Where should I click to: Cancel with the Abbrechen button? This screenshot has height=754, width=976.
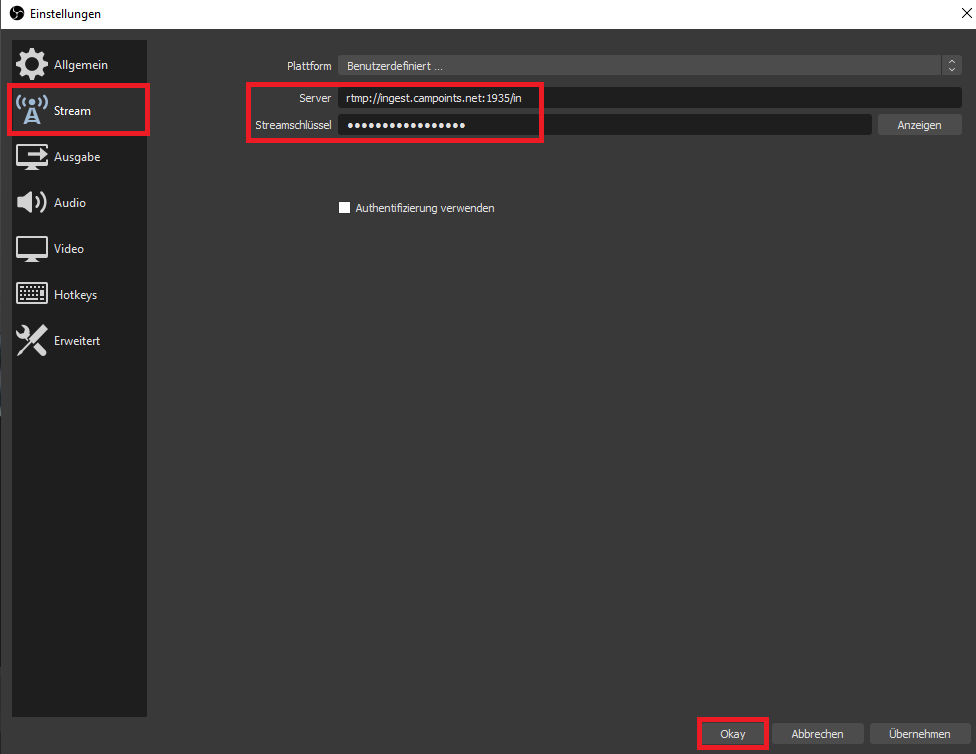[x=817, y=733]
